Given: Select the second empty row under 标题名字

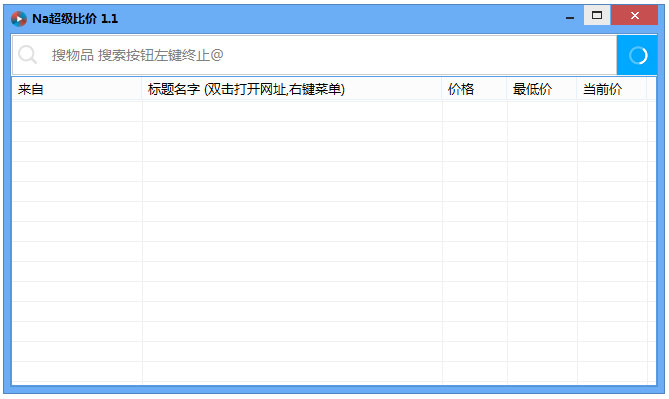Looking at the screenshot, I should [292, 131].
